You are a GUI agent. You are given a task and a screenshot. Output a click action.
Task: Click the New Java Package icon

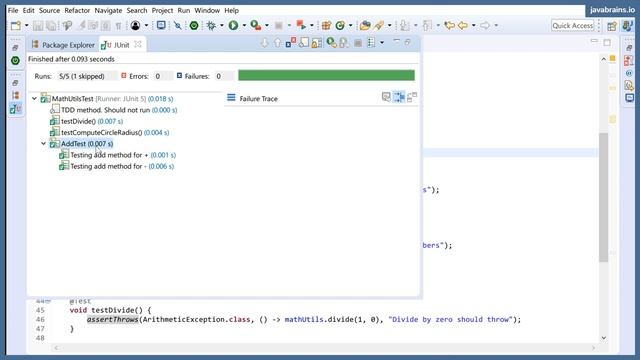(x=326, y=25)
